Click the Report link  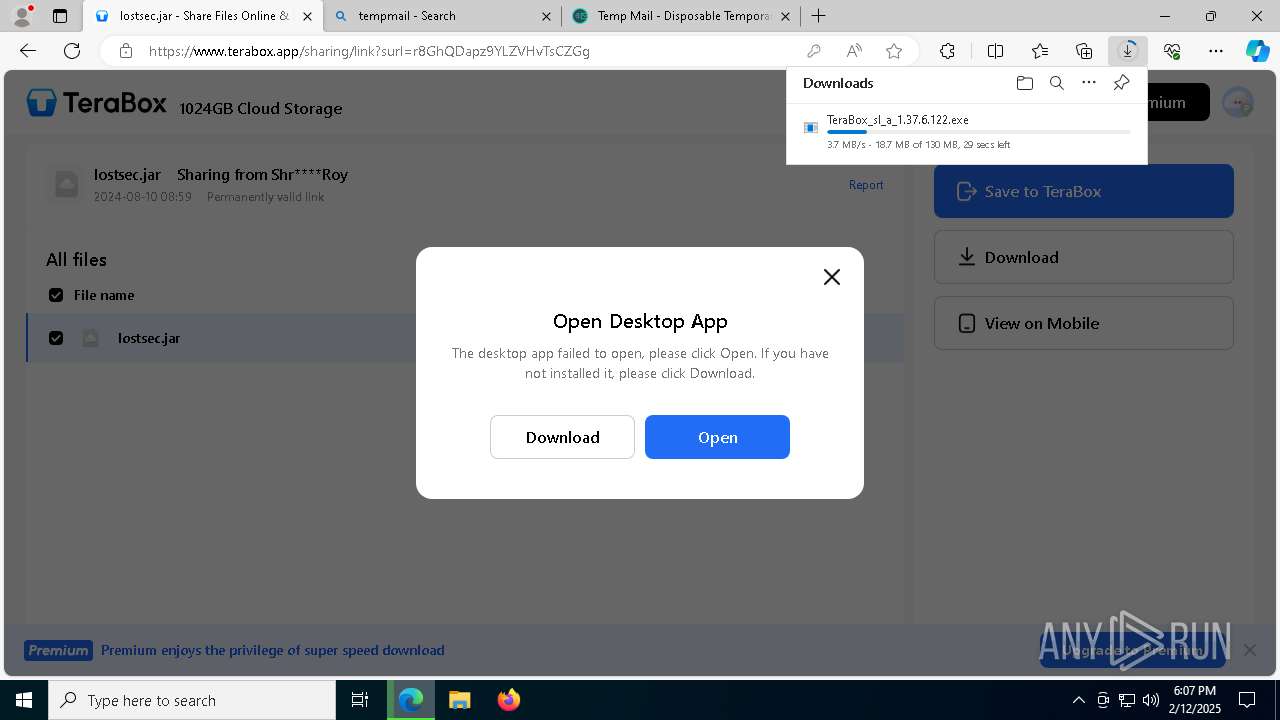(x=866, y=185)
